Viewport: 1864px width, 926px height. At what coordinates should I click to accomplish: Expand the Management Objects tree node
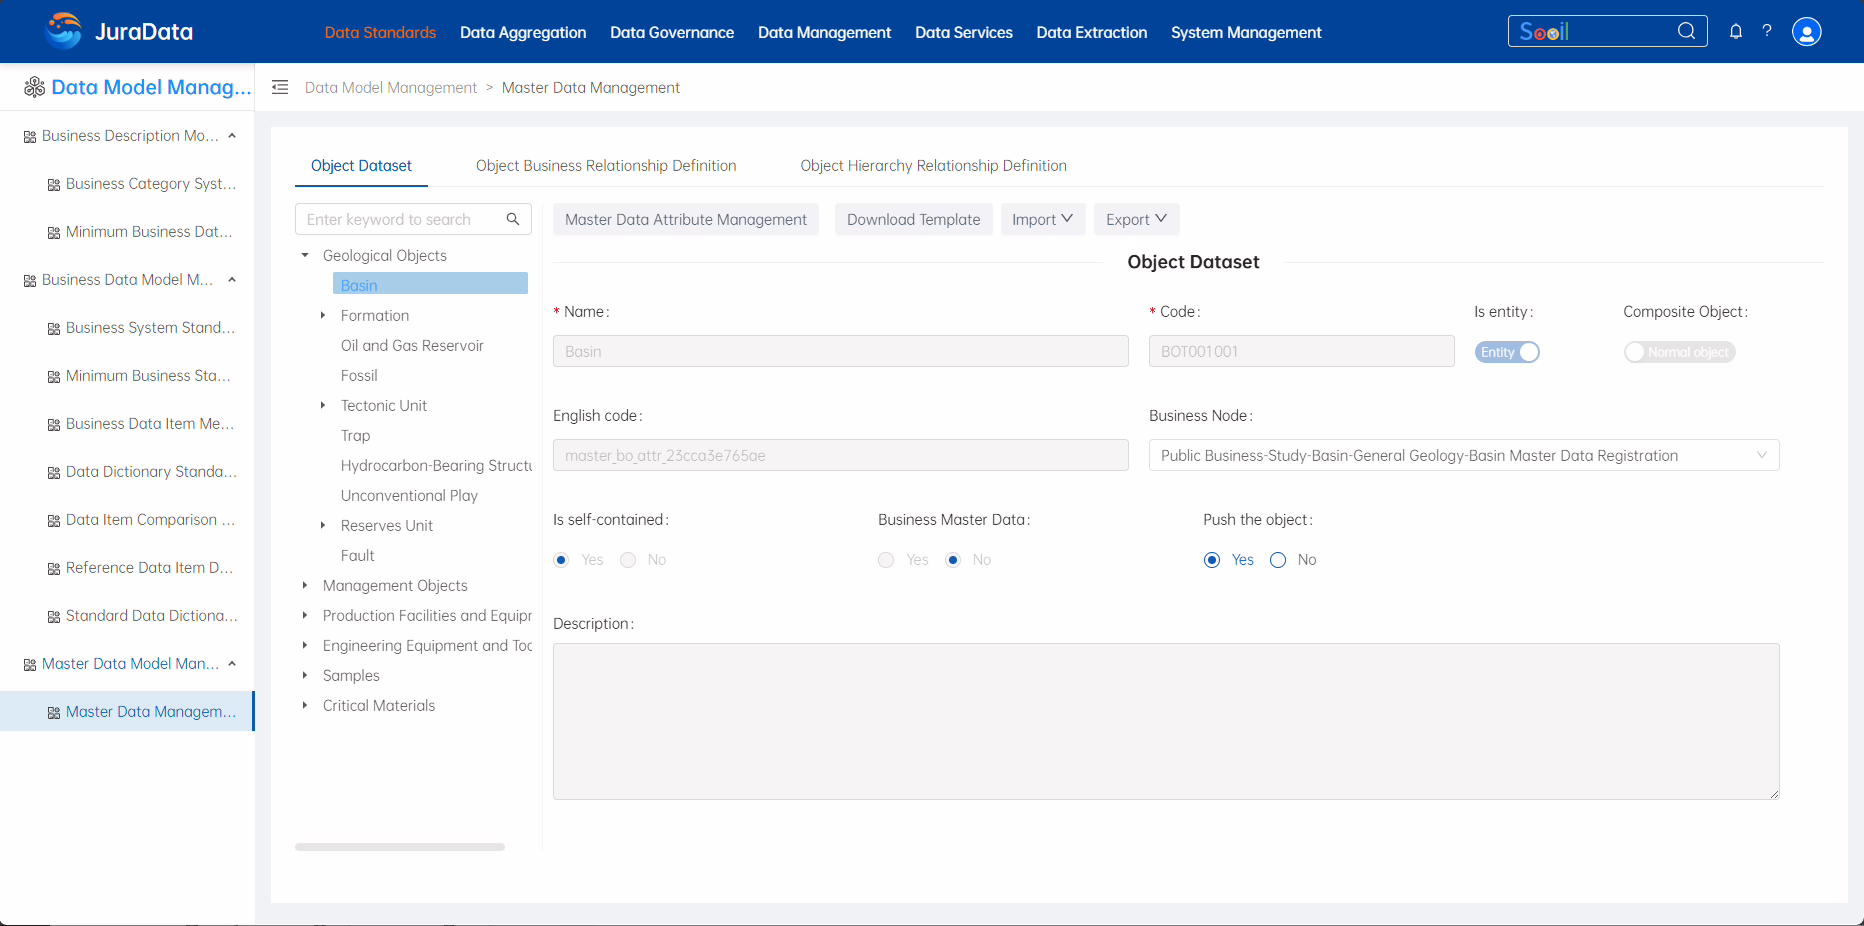tap(305, 586)
